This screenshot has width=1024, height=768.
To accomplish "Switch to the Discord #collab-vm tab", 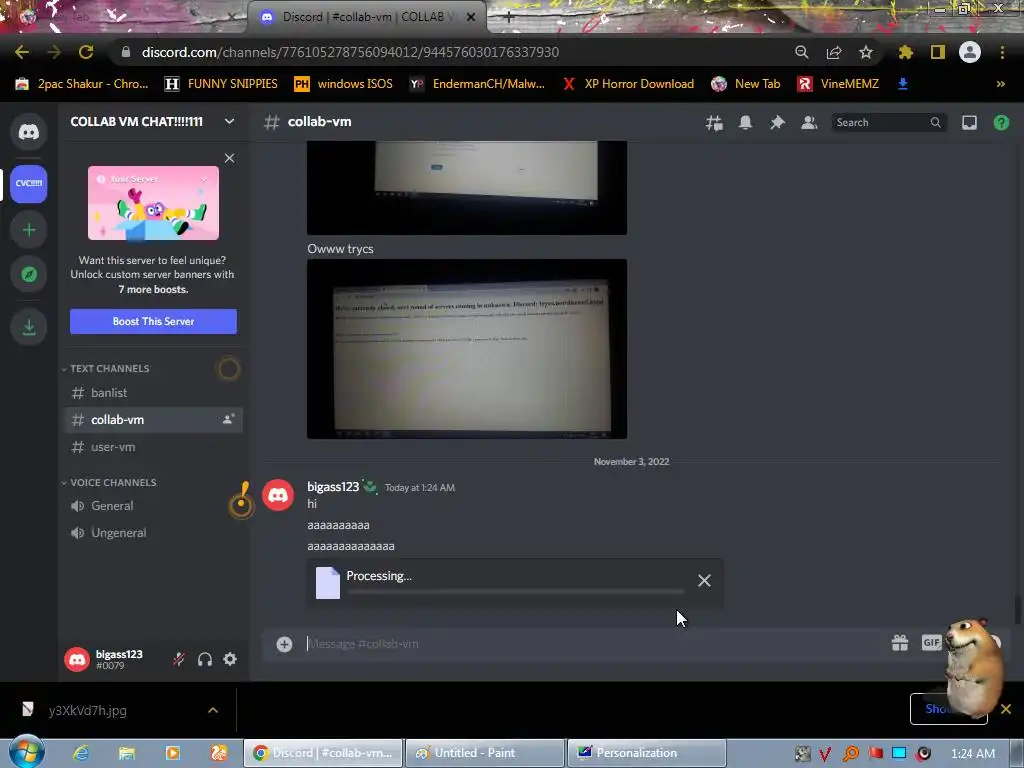I will tap(367, 17).
